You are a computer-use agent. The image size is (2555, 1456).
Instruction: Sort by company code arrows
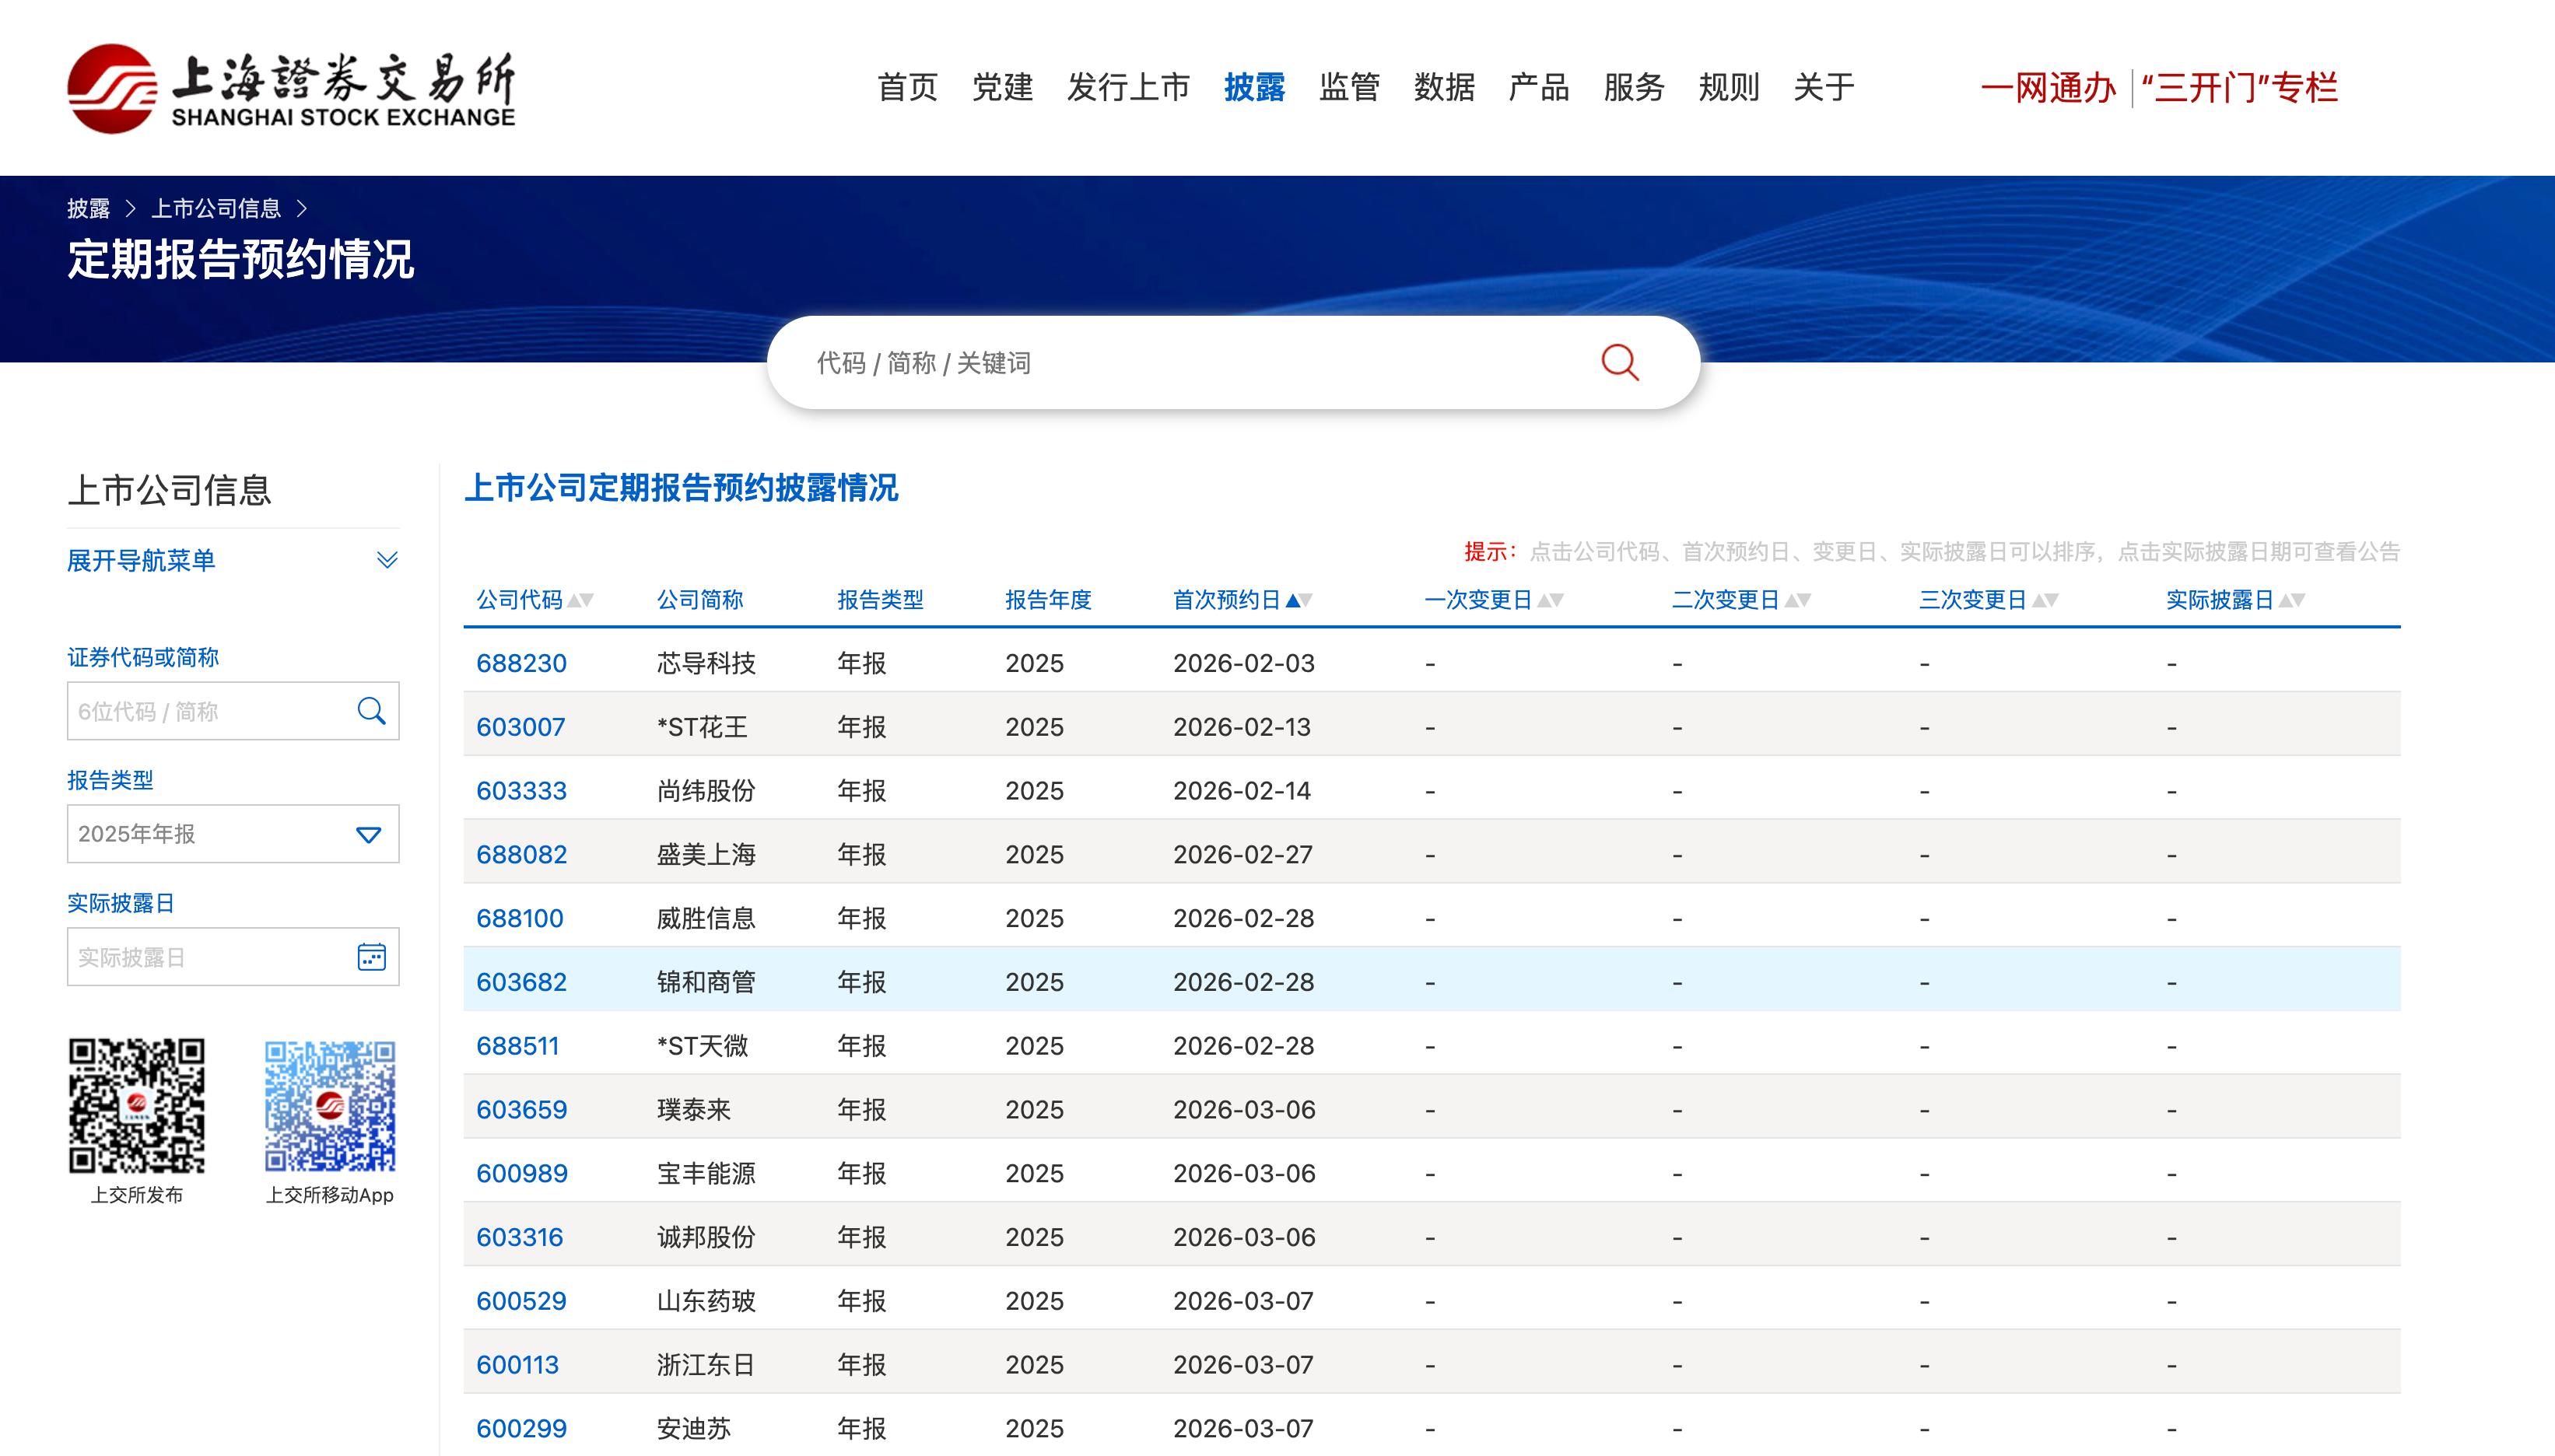point(581,600)
